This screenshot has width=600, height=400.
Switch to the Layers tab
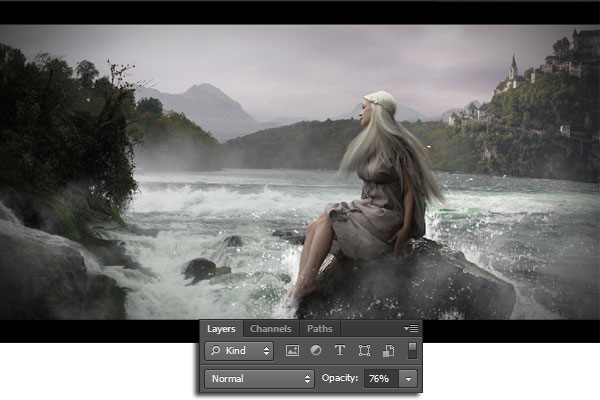[221, 329]
